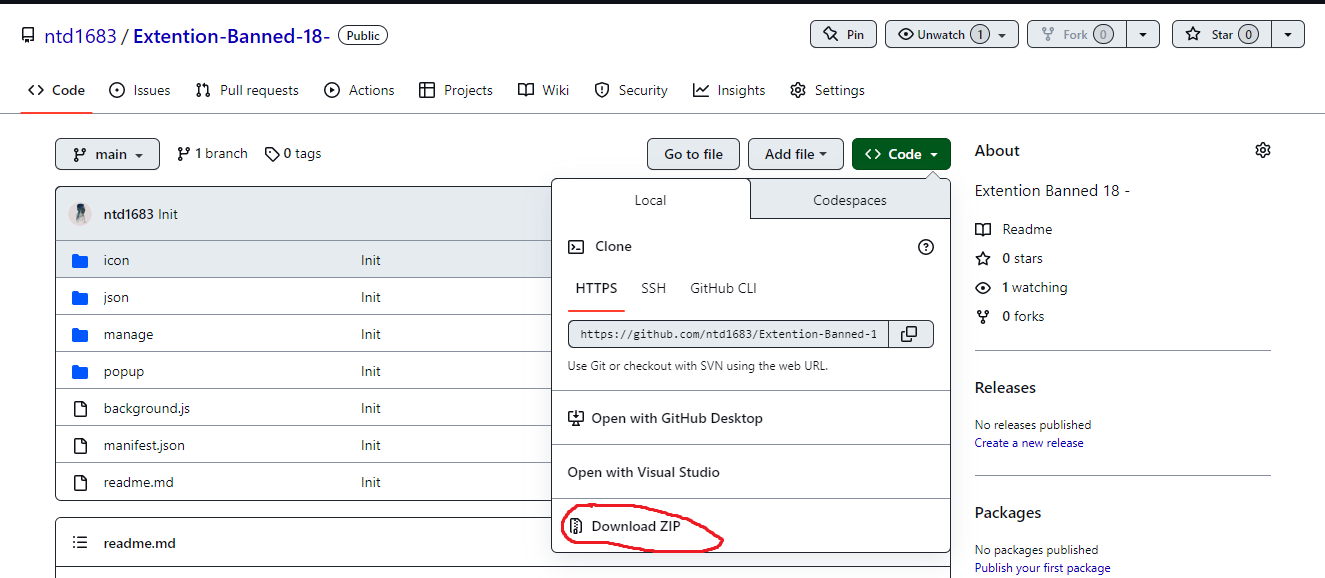Pin the repository
The width and height of the screenshot is (1325, 578).
[843, 34]
